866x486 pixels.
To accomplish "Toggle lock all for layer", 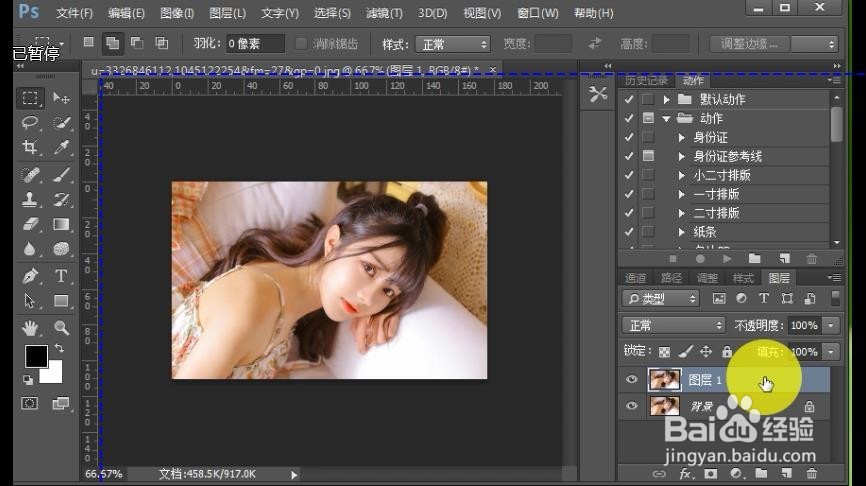I will [x=727, y=352].
